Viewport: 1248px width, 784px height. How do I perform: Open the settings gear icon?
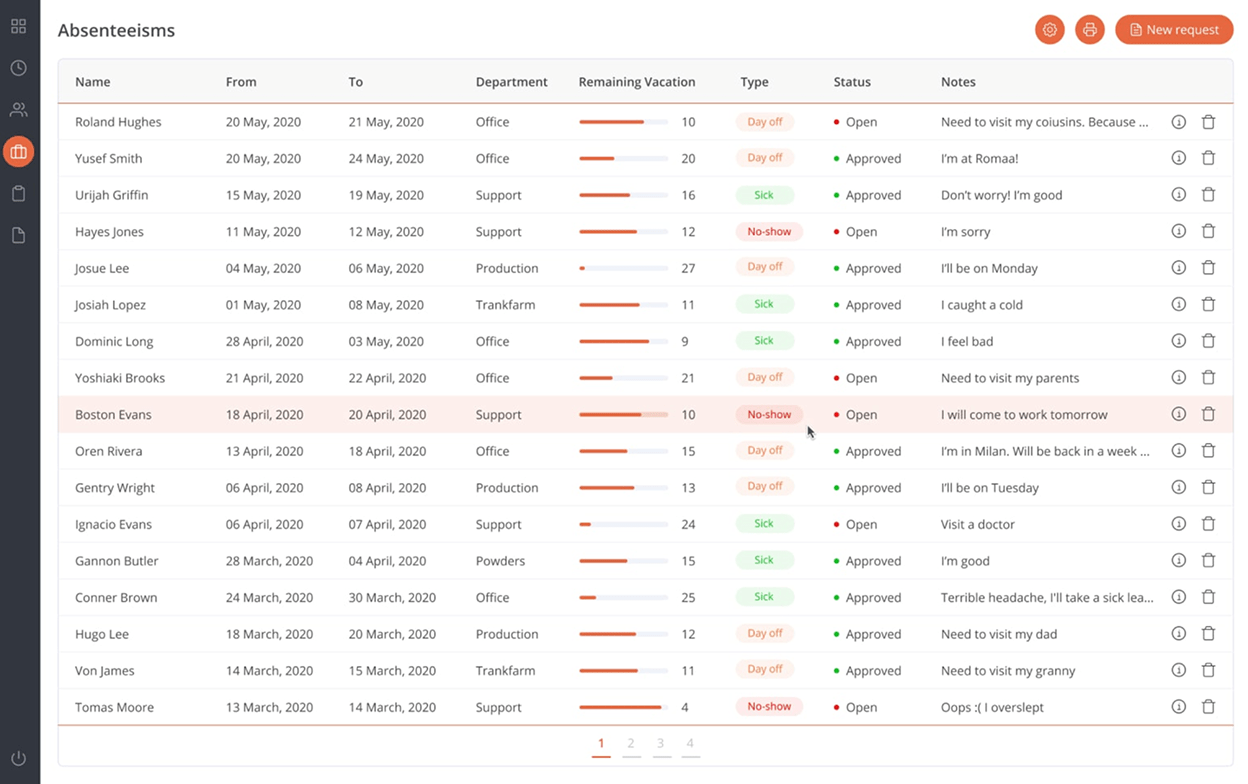[x=1049, y=29]
